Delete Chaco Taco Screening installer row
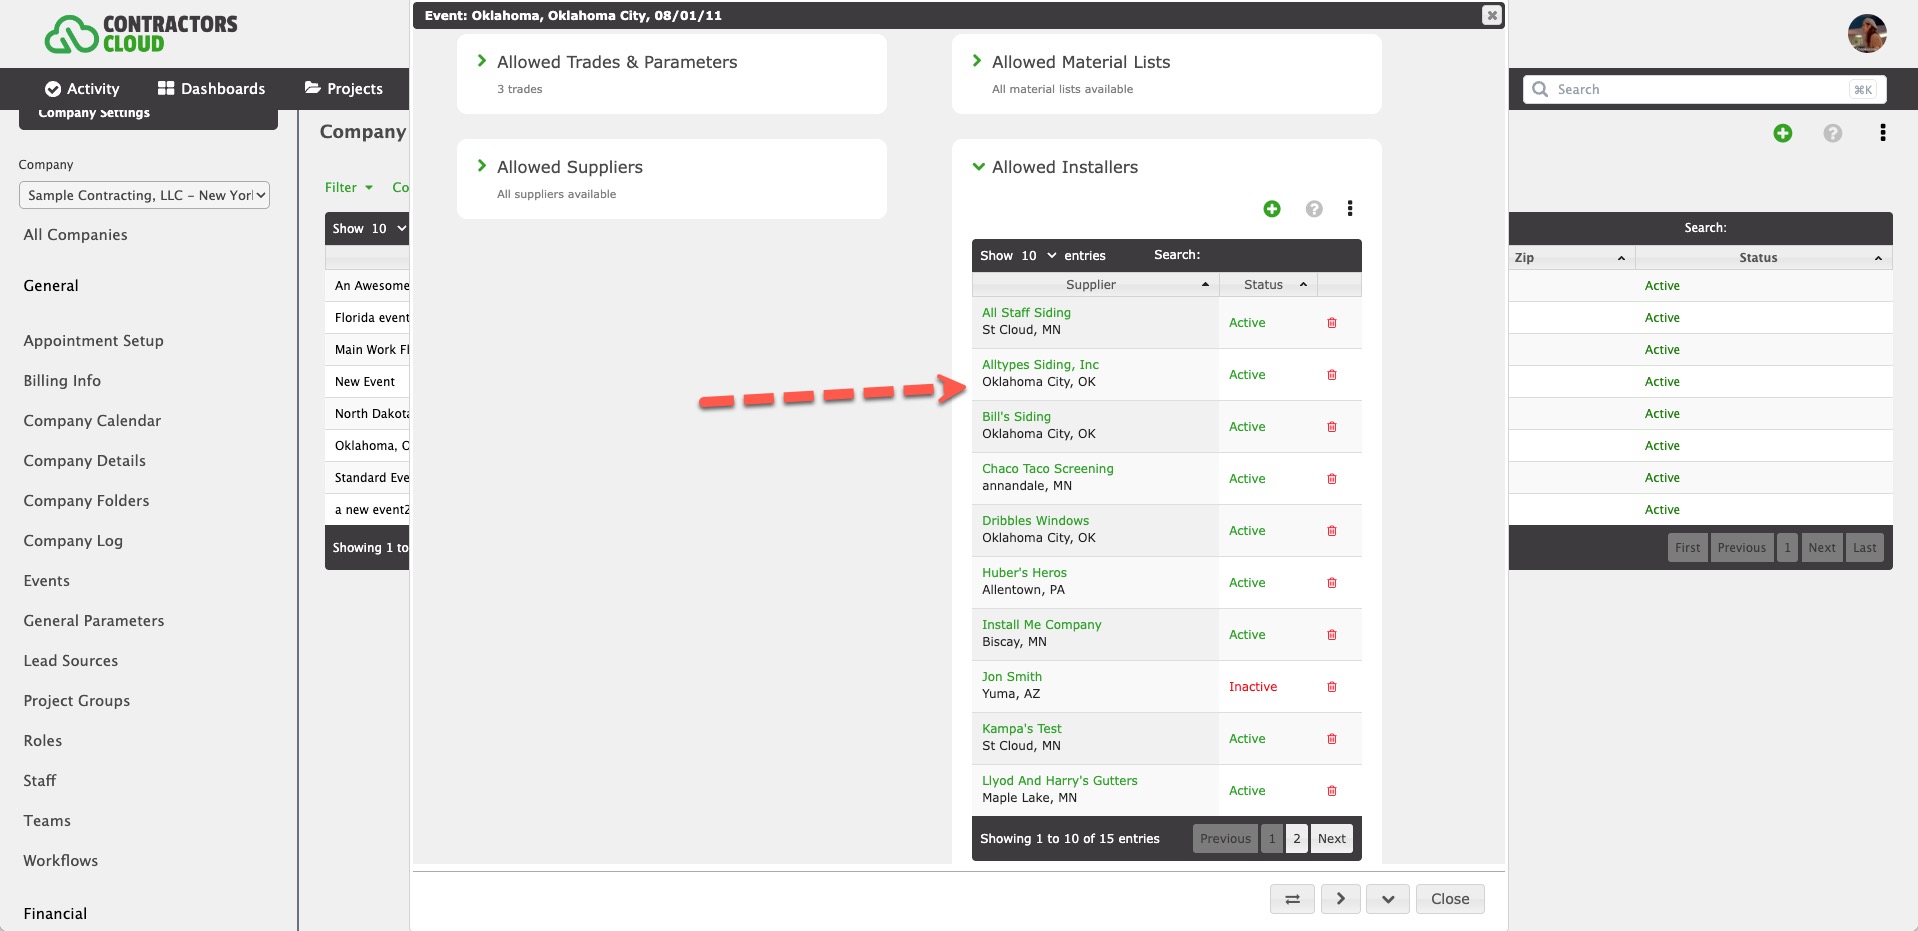Screen dimensions: 1918x931 [x=1332, y=479]
